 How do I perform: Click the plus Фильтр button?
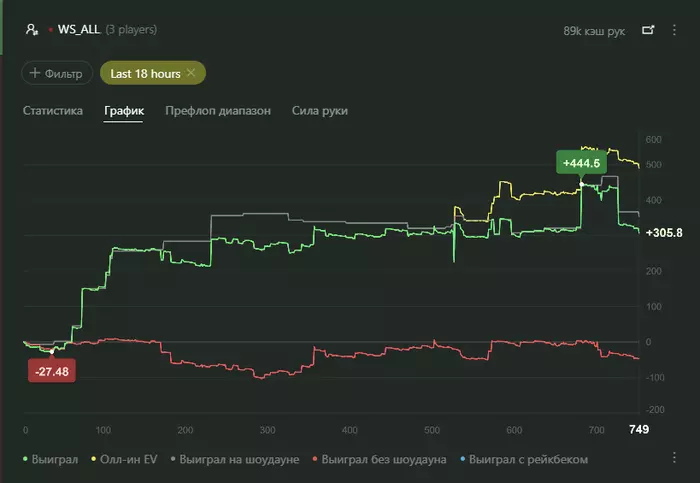pos(57,73)
